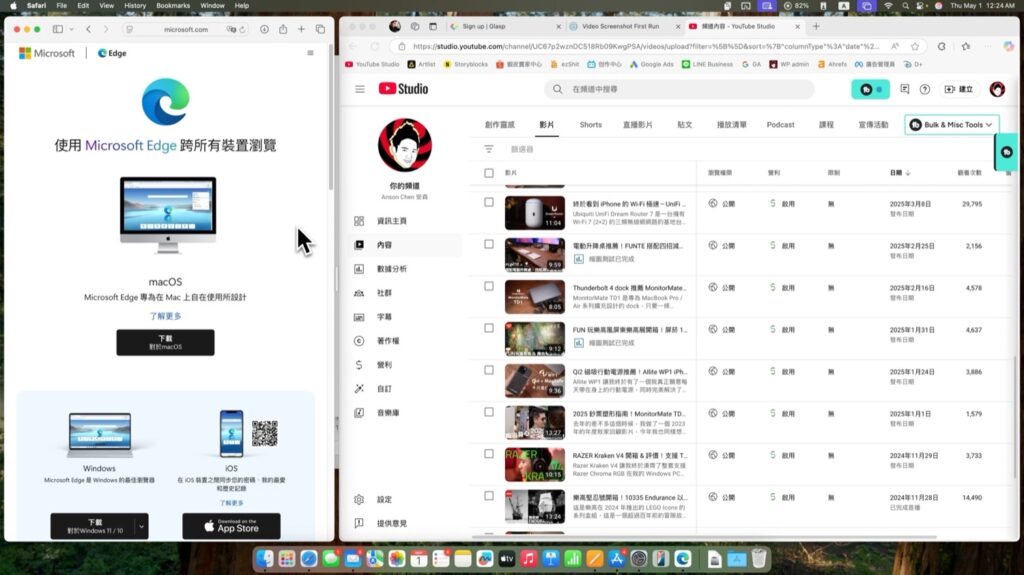
Task: Check the RAZER Kraken V4 video checkbox
Action: [488, 454]
